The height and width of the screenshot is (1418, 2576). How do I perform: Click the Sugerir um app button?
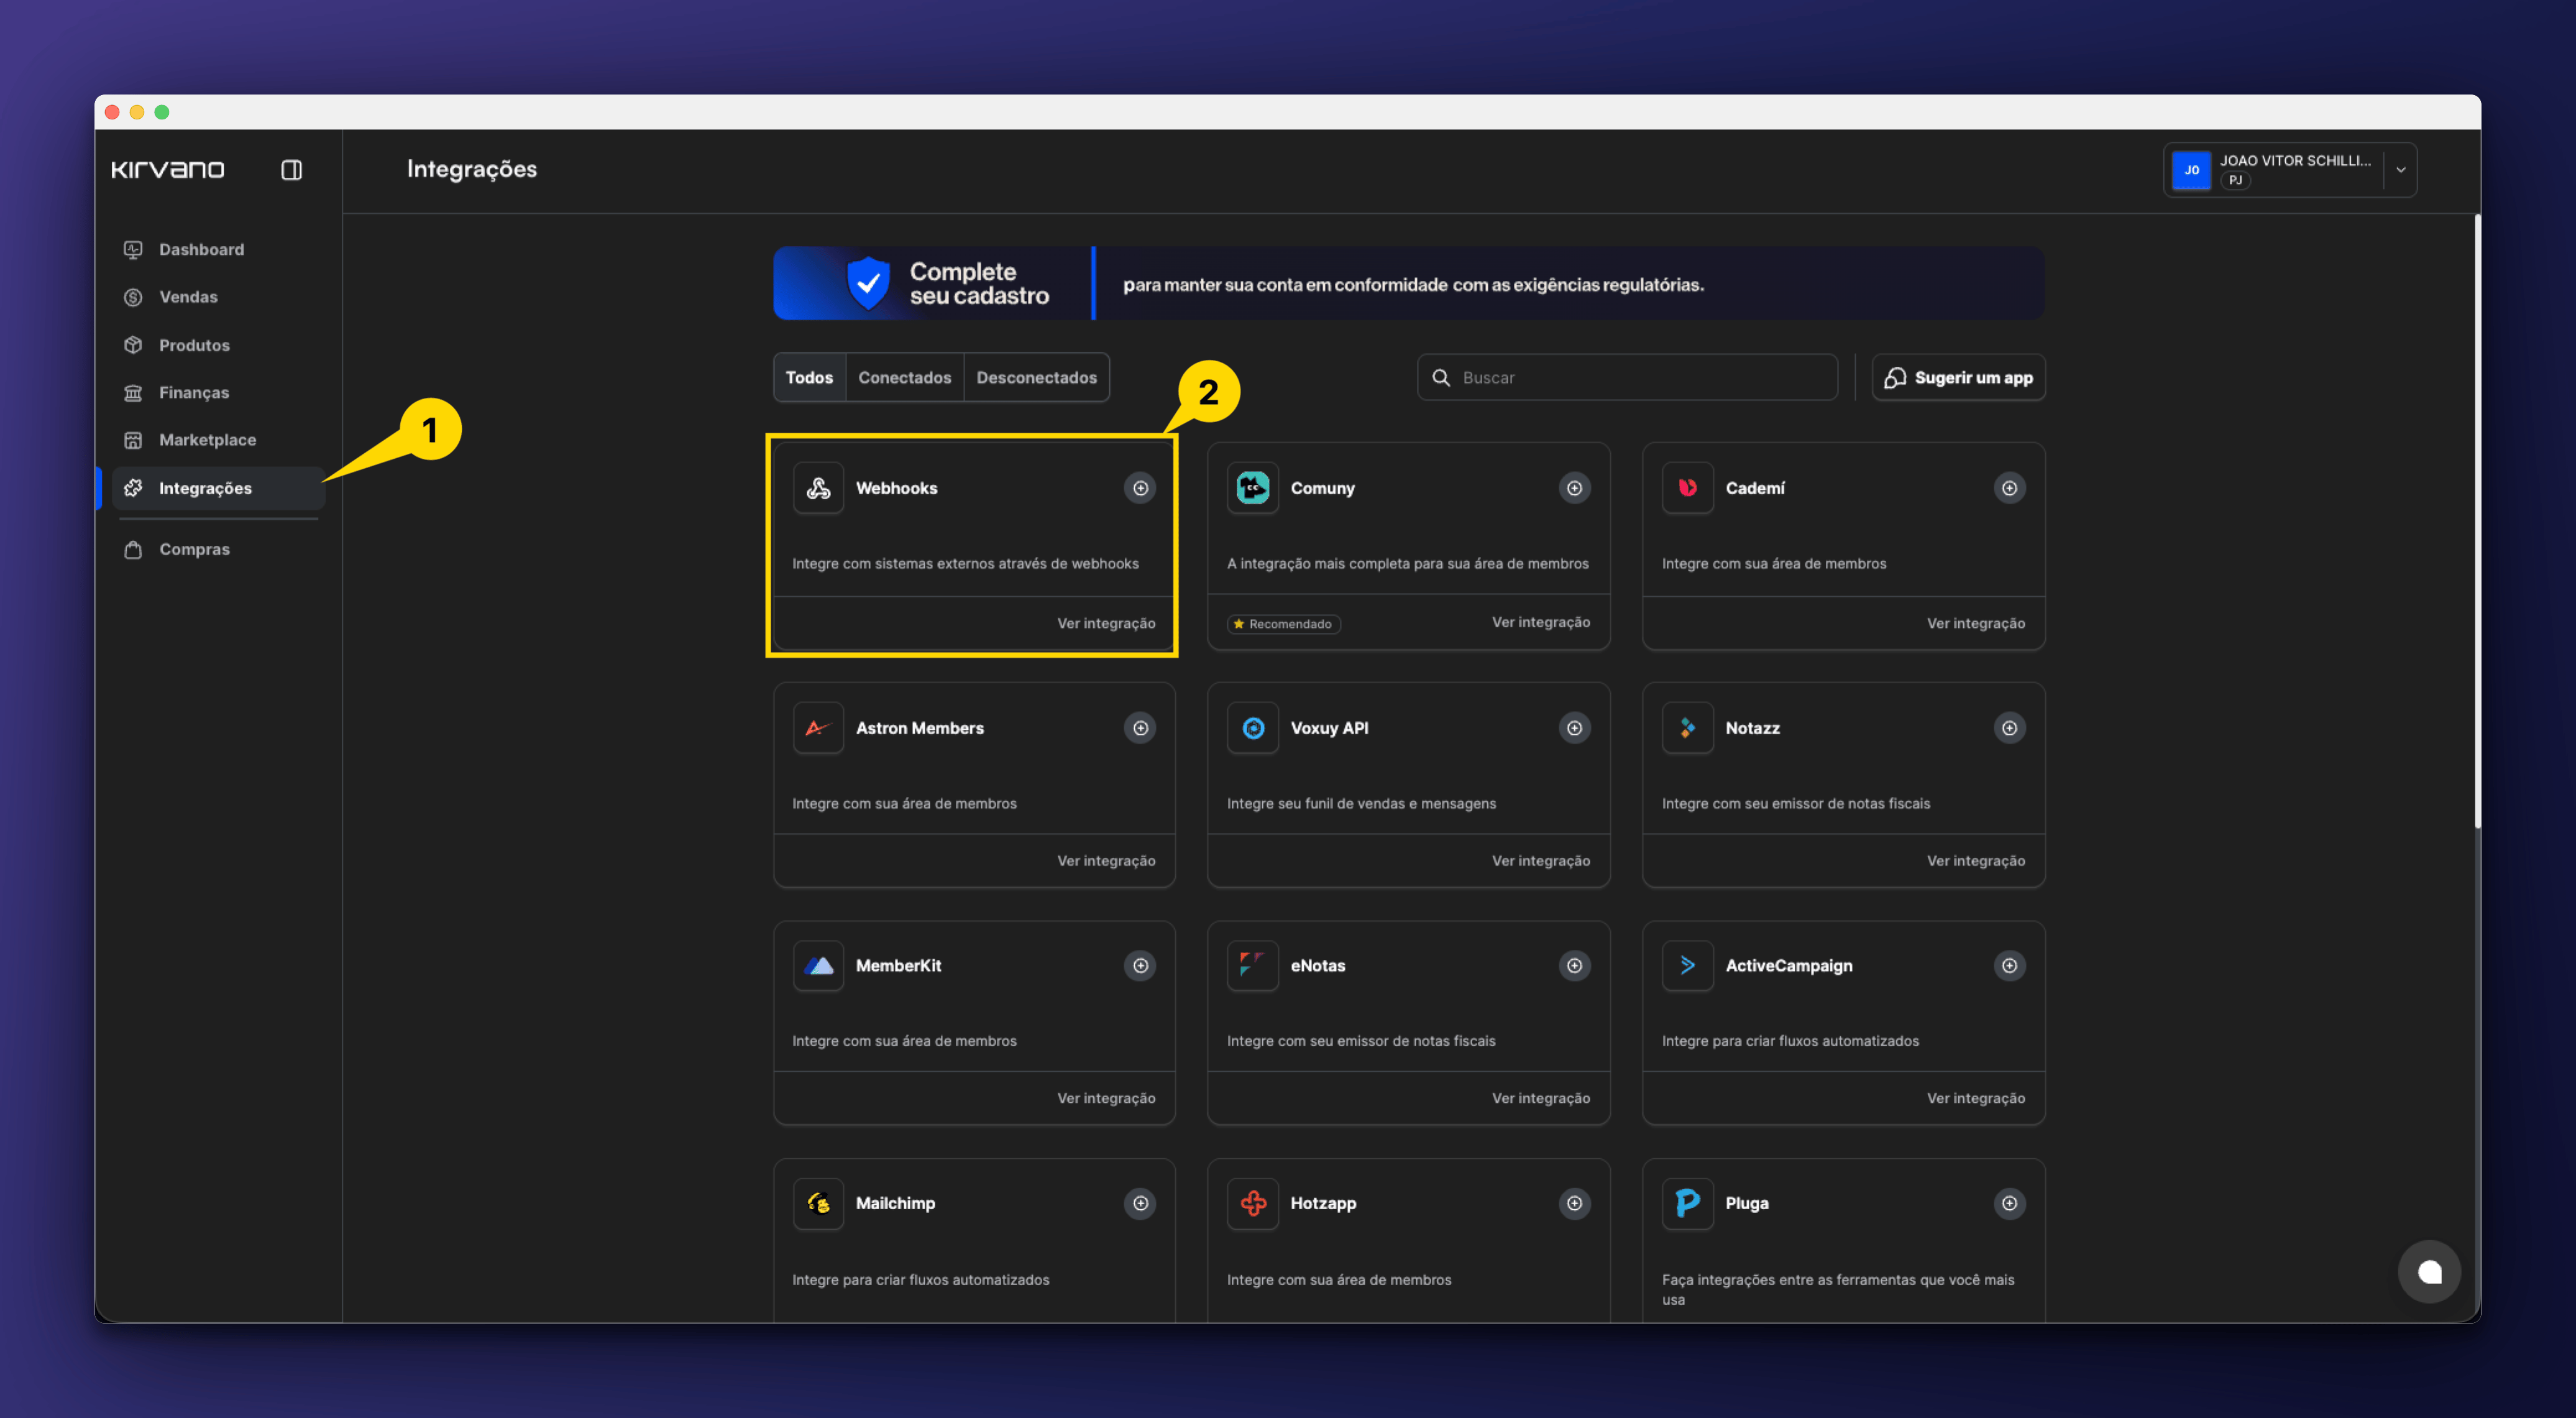pos(1958,377)
